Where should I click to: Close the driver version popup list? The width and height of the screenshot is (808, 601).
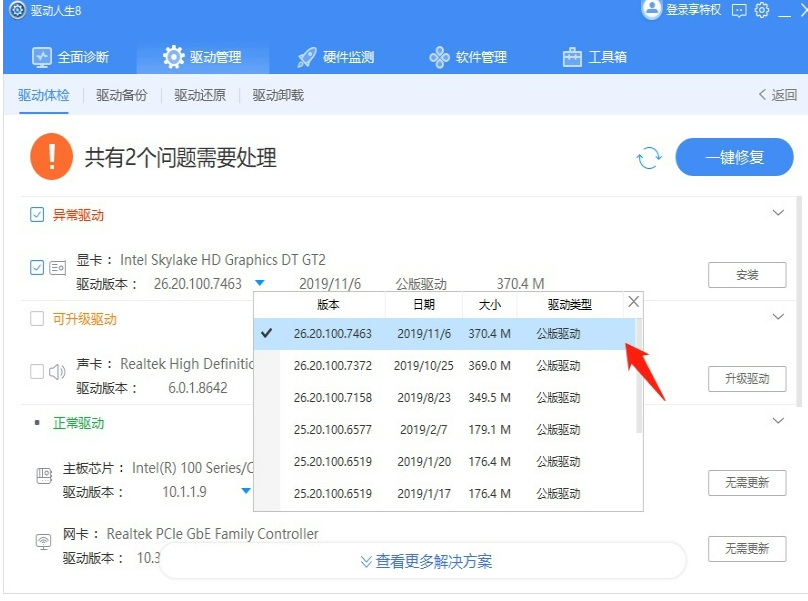(633, 302)
